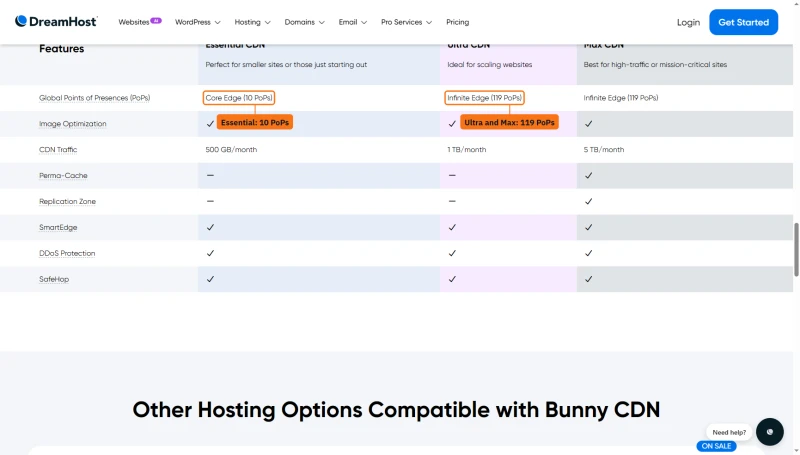Expand the Hosting dropdown menu

(252, 22)
